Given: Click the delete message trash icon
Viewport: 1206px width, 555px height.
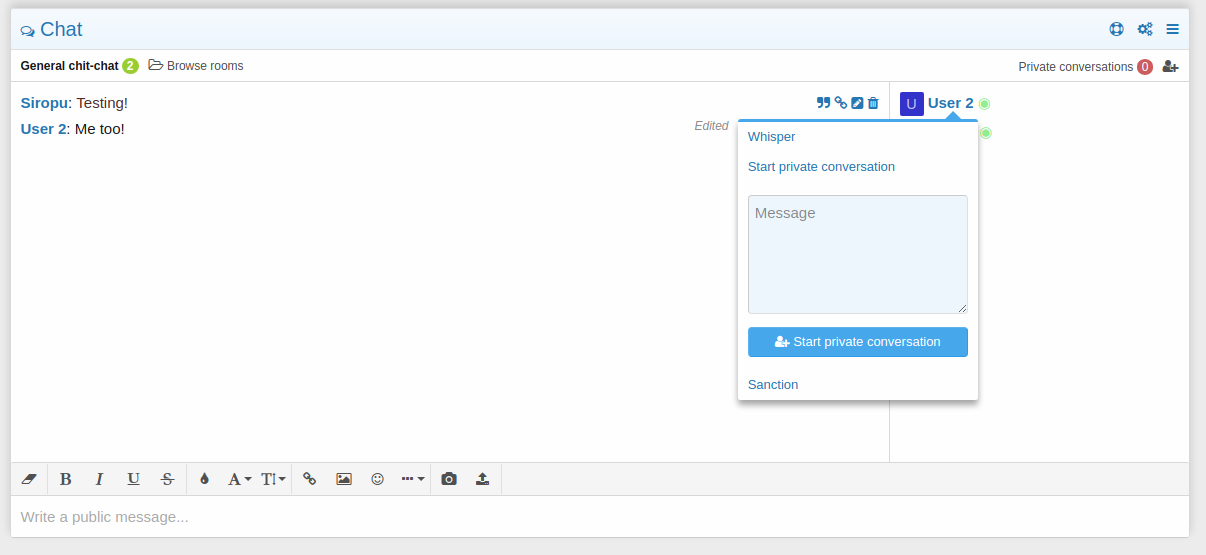Looking at the screenshot, I should 873,103.
